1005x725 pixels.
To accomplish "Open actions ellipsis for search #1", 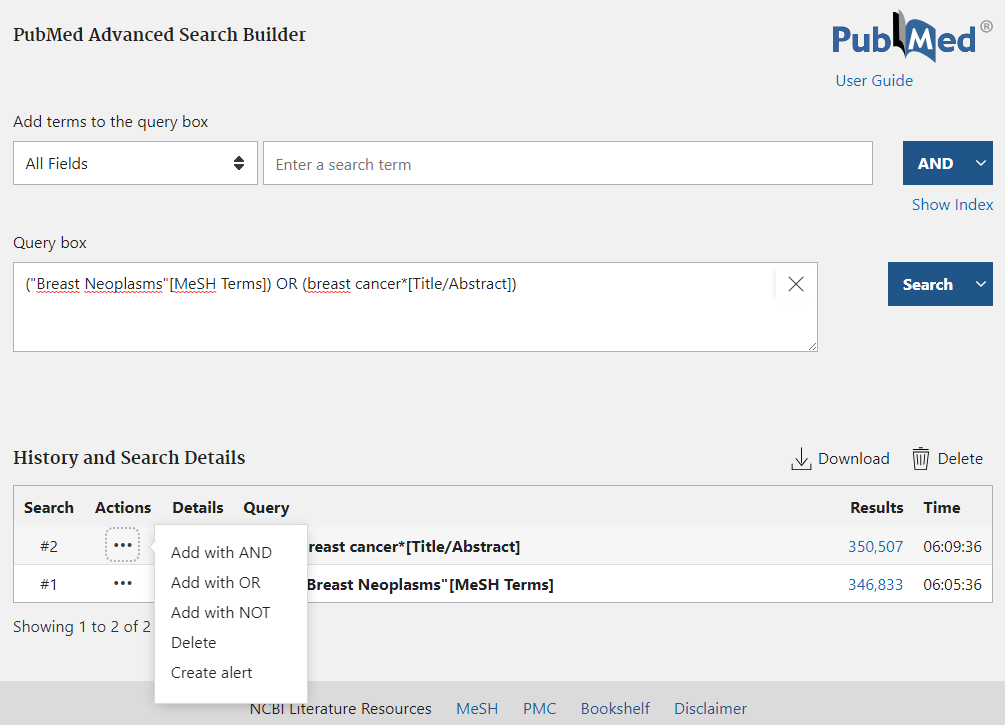I will click(122, 583).
